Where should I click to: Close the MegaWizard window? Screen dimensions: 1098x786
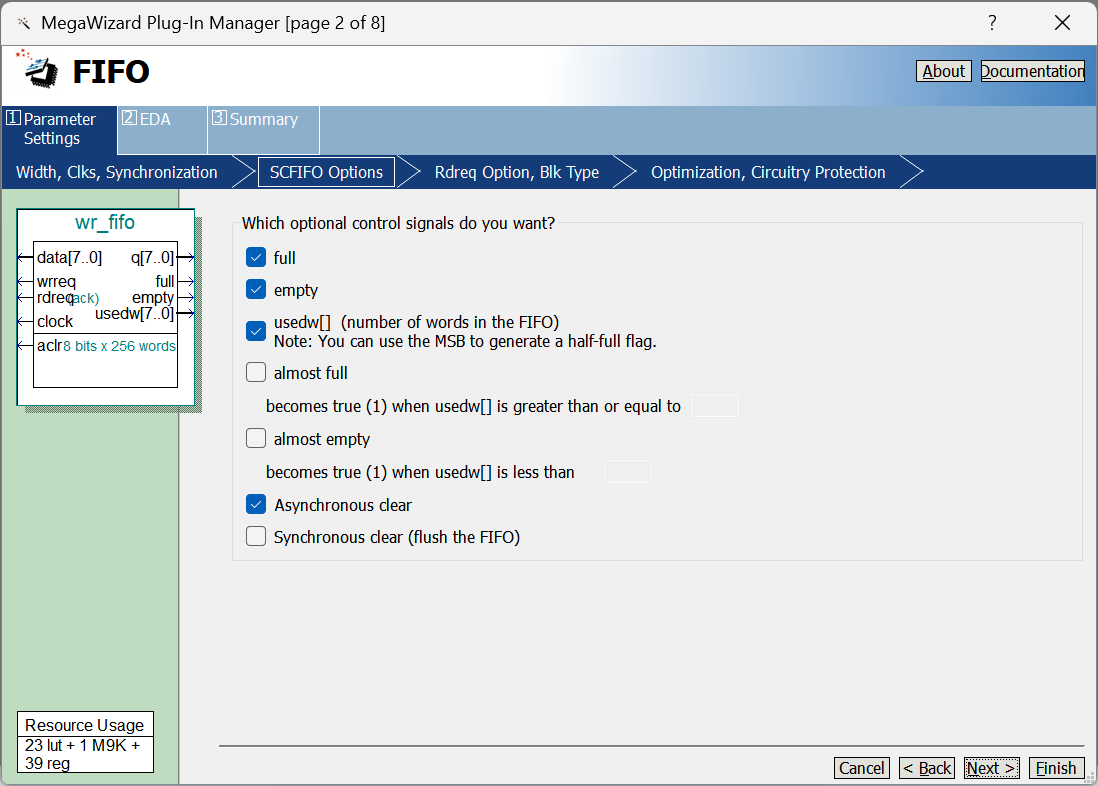[1062, 23]
